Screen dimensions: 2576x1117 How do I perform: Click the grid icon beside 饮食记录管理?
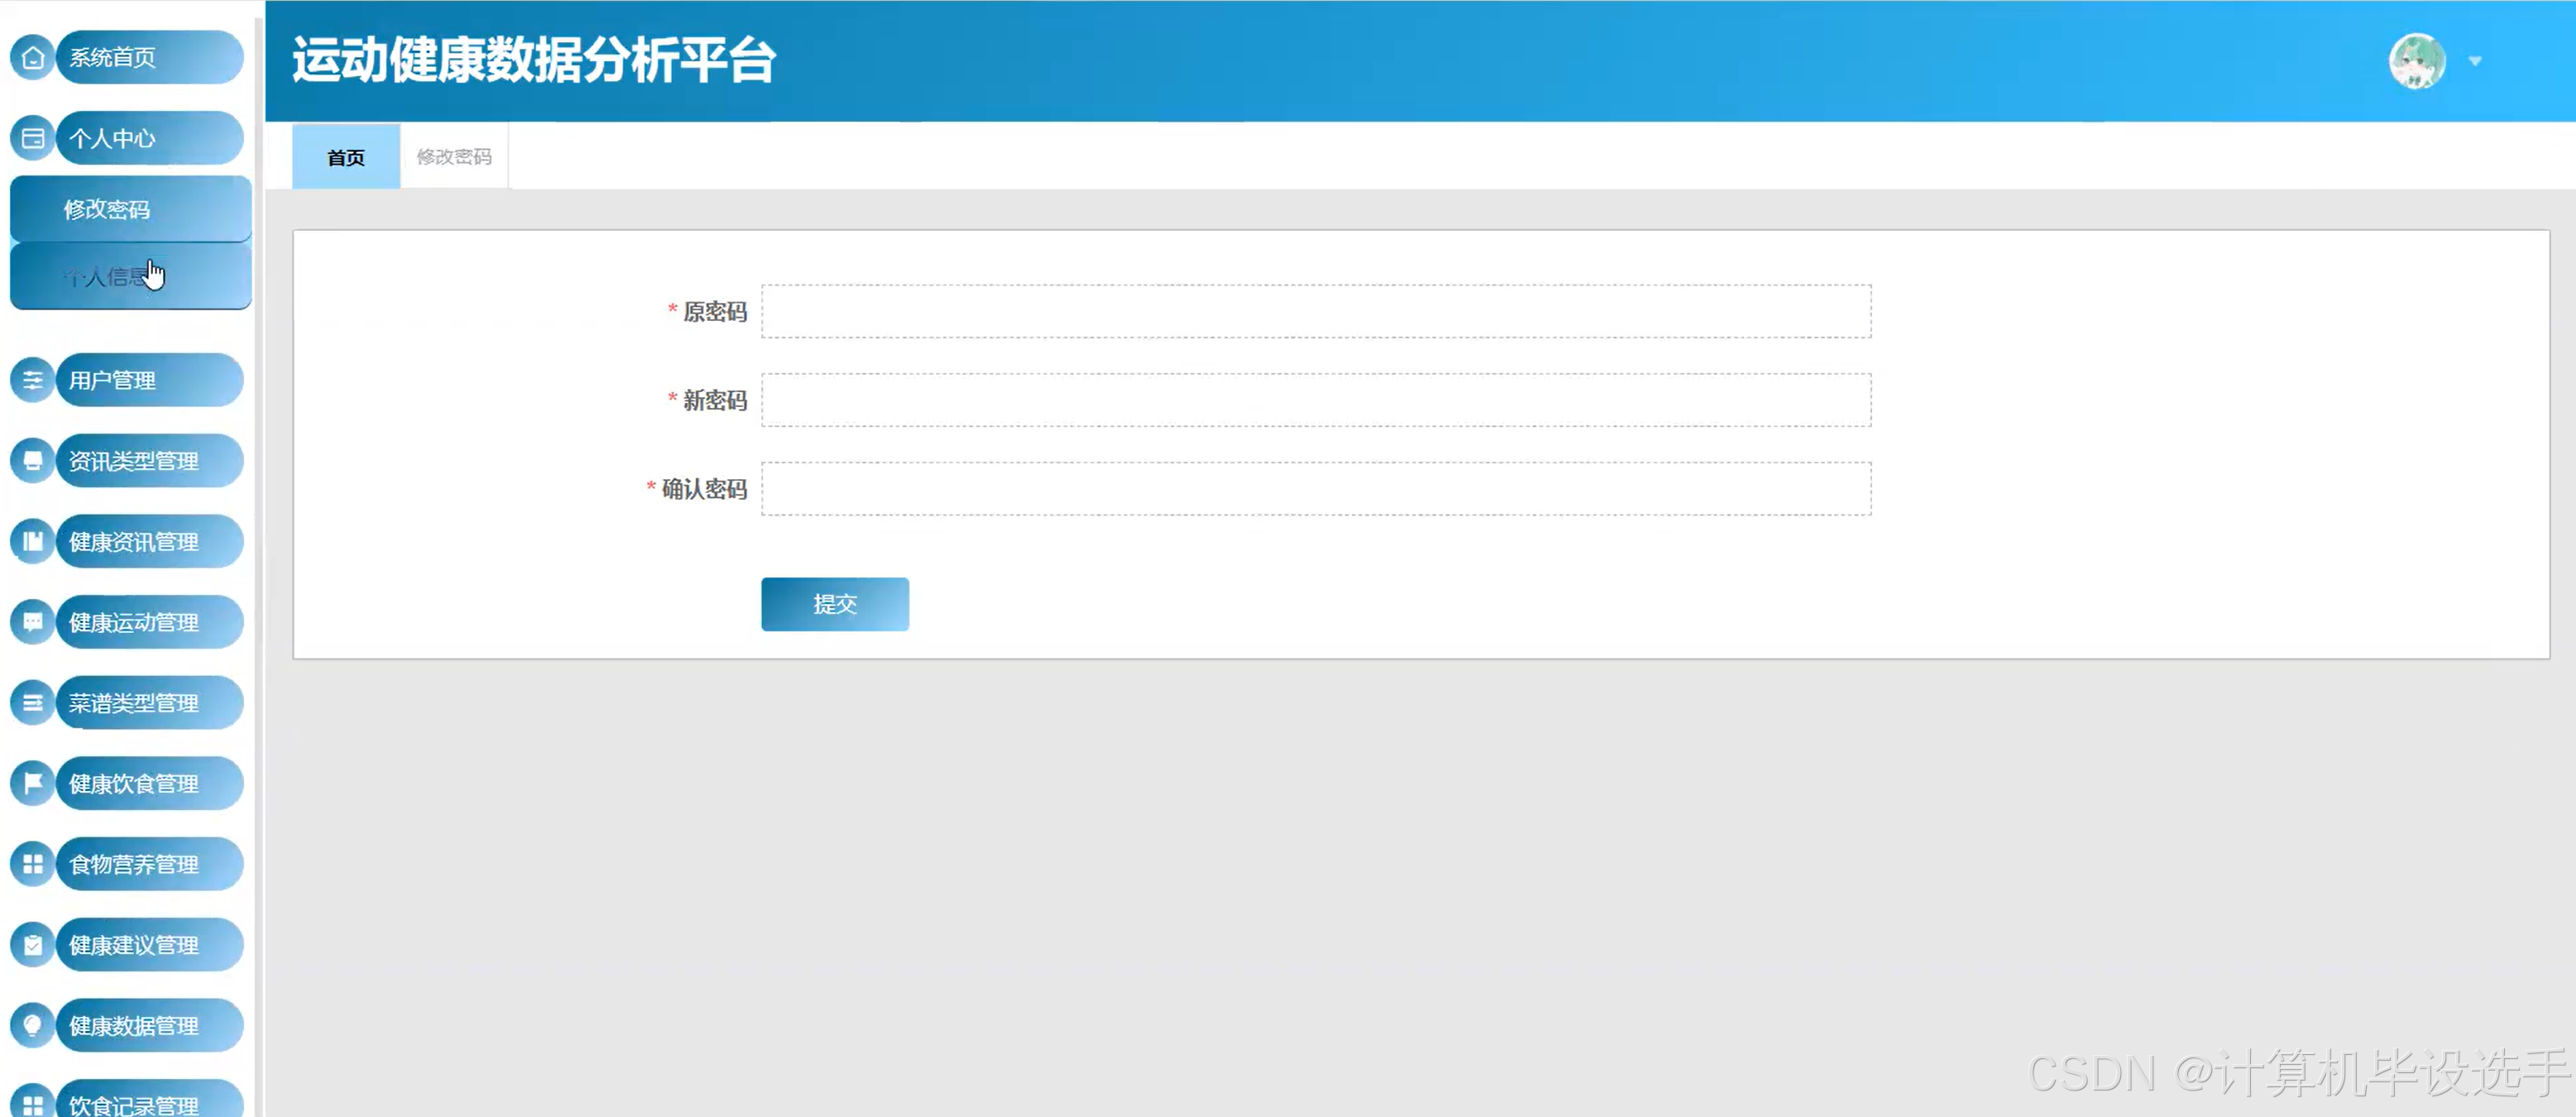click(32, 1104)
